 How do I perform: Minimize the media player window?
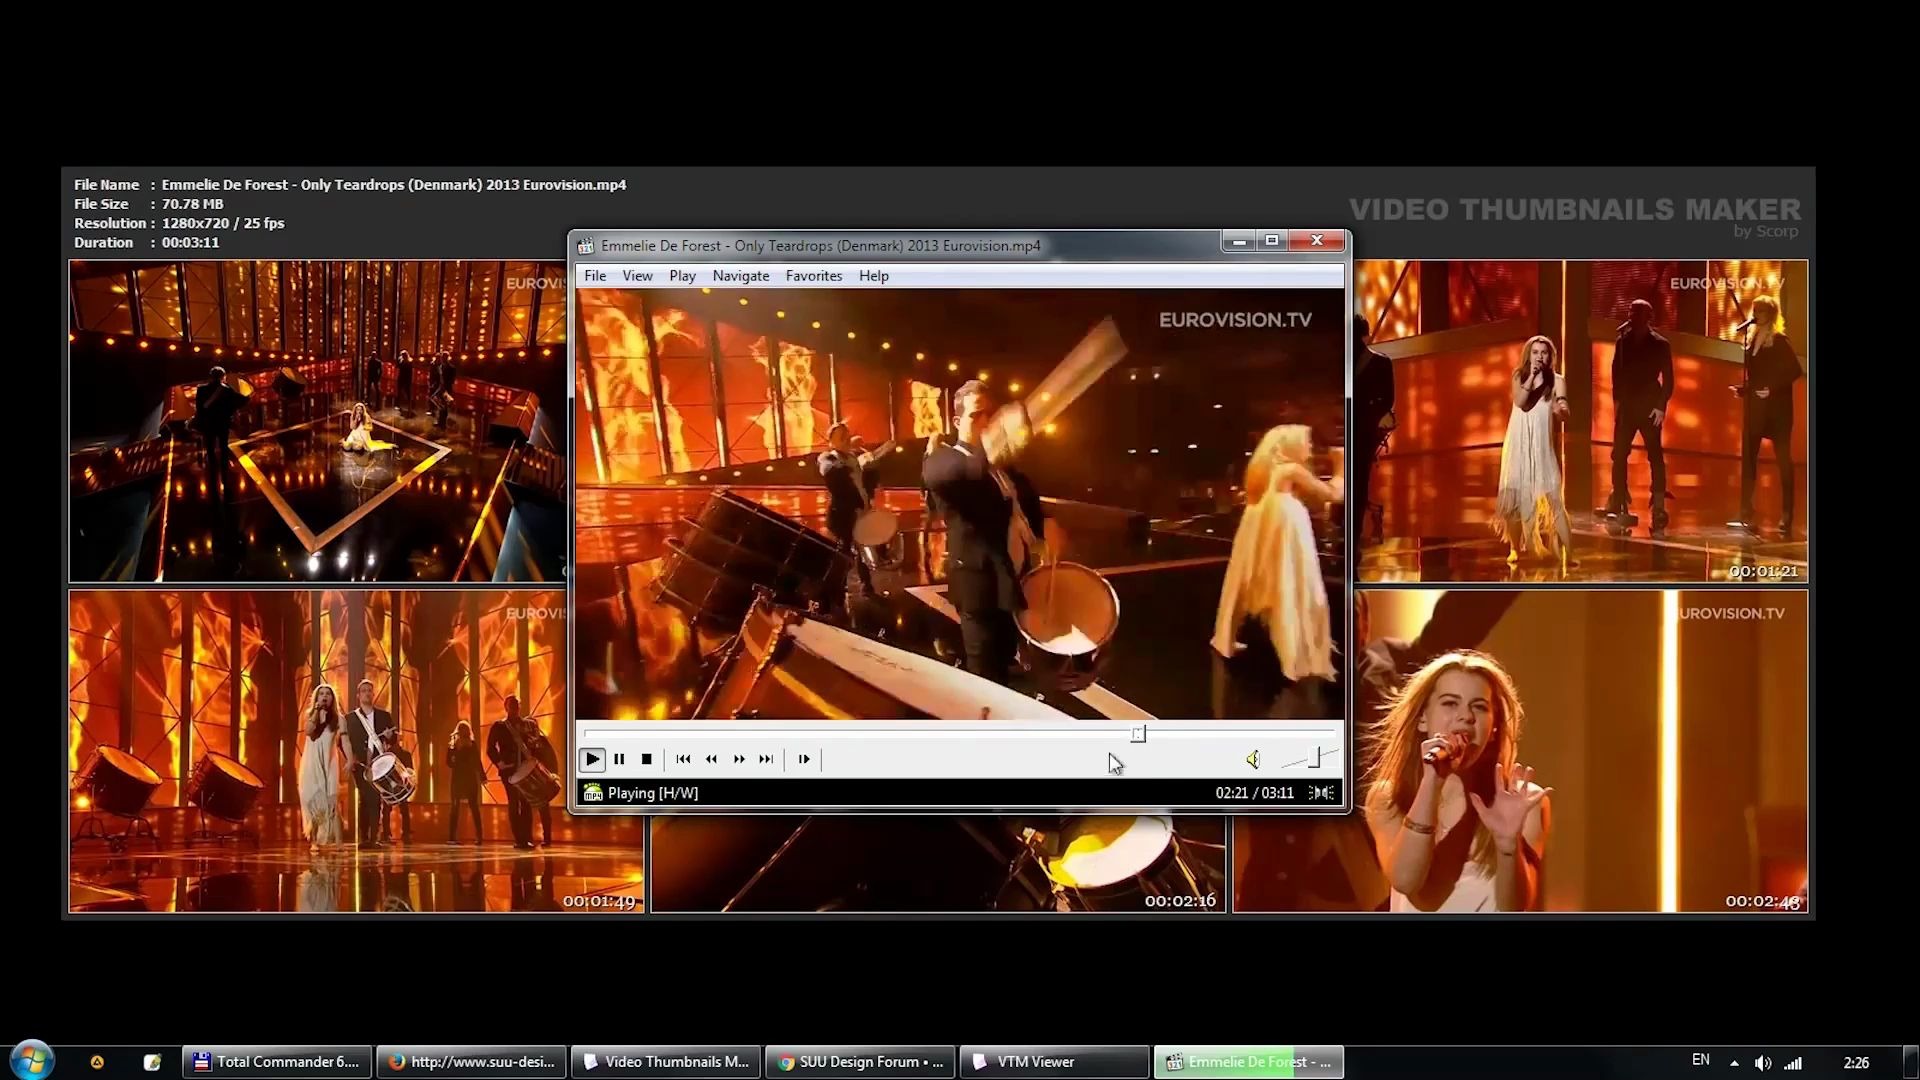click(x=1239, y=241)
